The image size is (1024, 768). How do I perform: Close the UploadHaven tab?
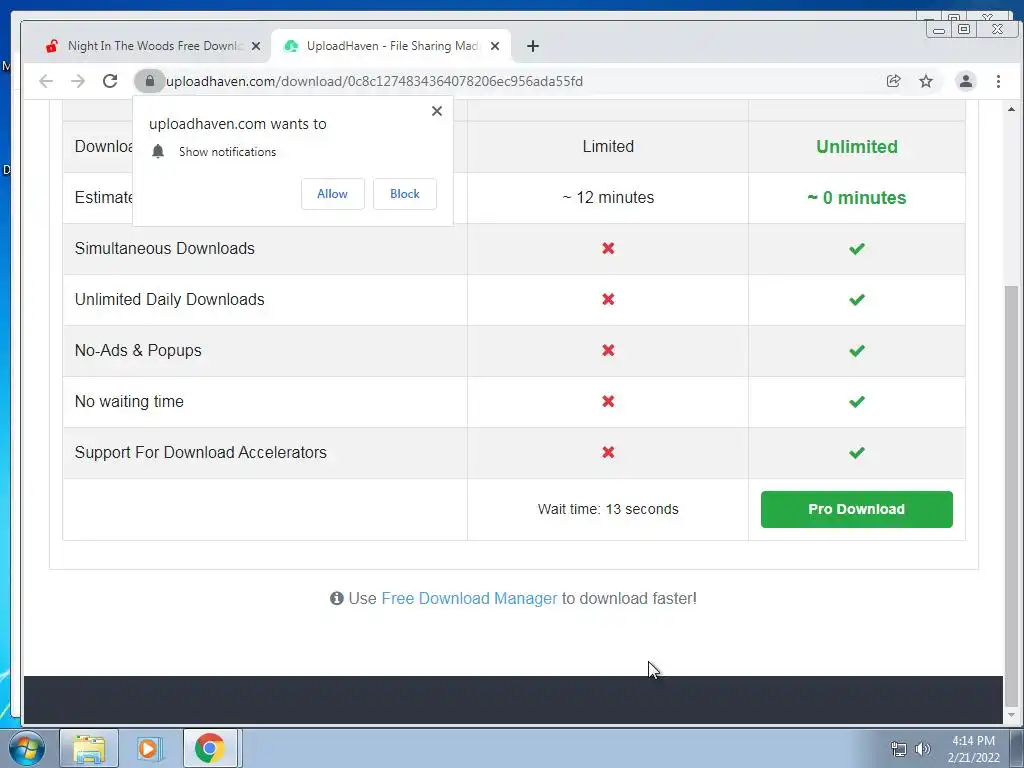point(495,46)
